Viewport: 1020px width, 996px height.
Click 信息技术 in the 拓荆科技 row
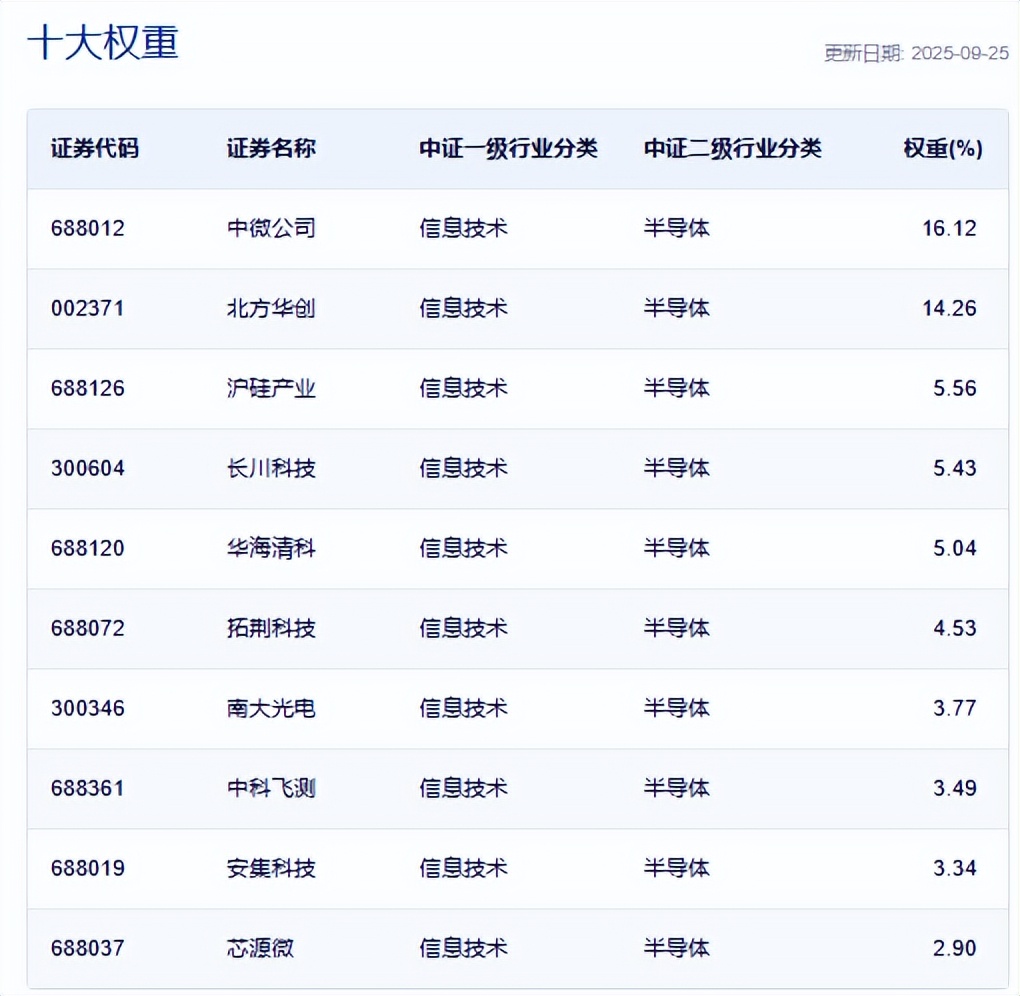coord(463,628)
